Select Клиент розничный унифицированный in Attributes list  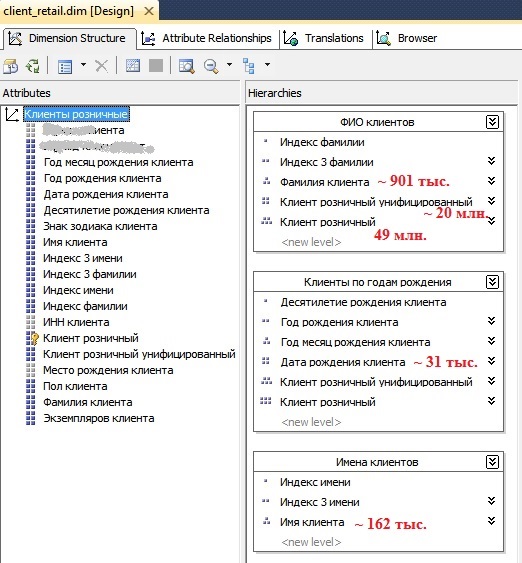139,354
